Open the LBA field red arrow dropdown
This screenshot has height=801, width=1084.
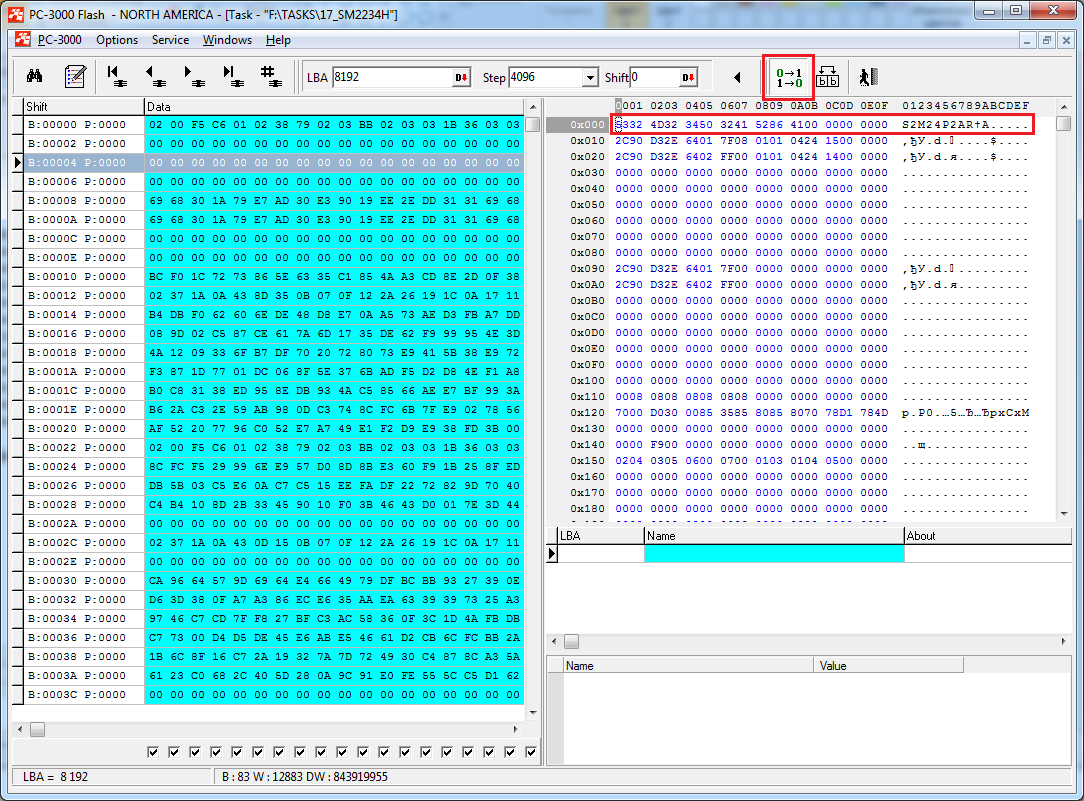pyautogui.click(x=461, y=78)
